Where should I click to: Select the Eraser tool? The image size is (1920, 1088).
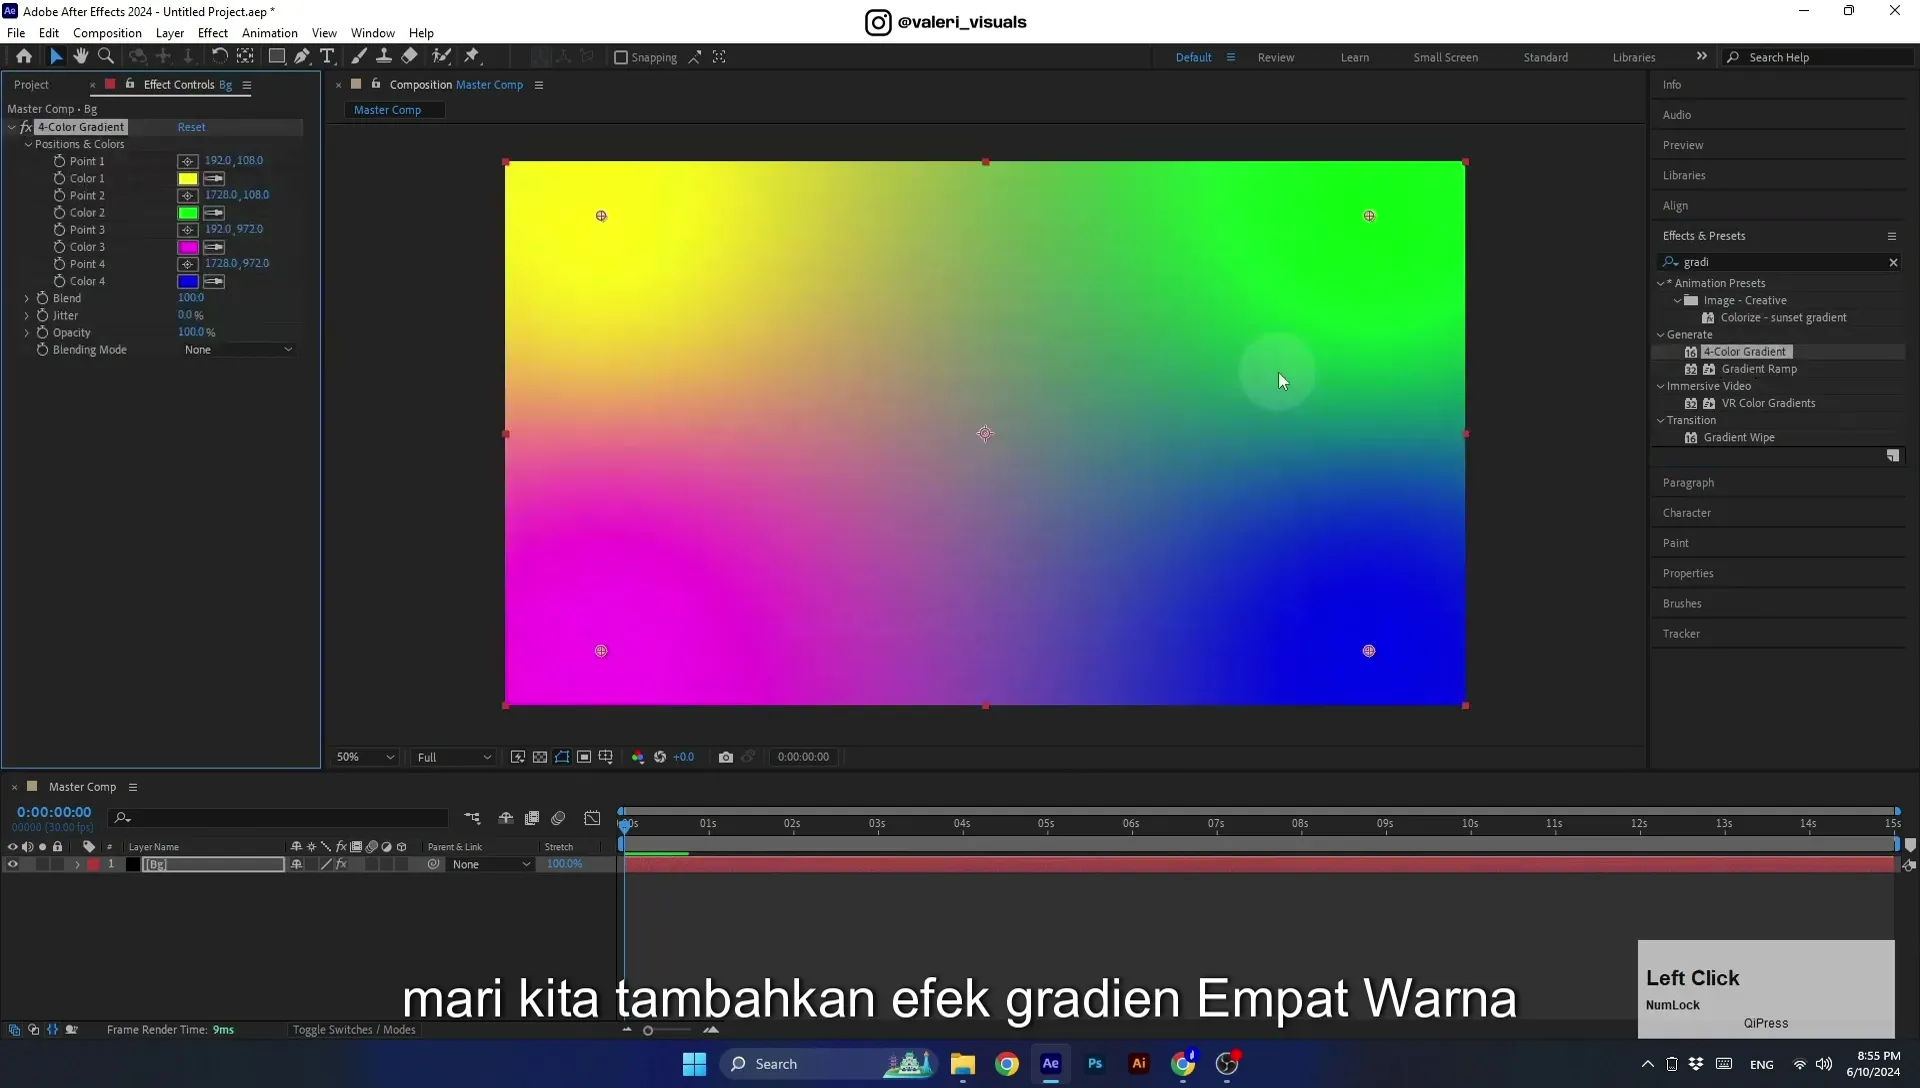(x=409, y=57)
